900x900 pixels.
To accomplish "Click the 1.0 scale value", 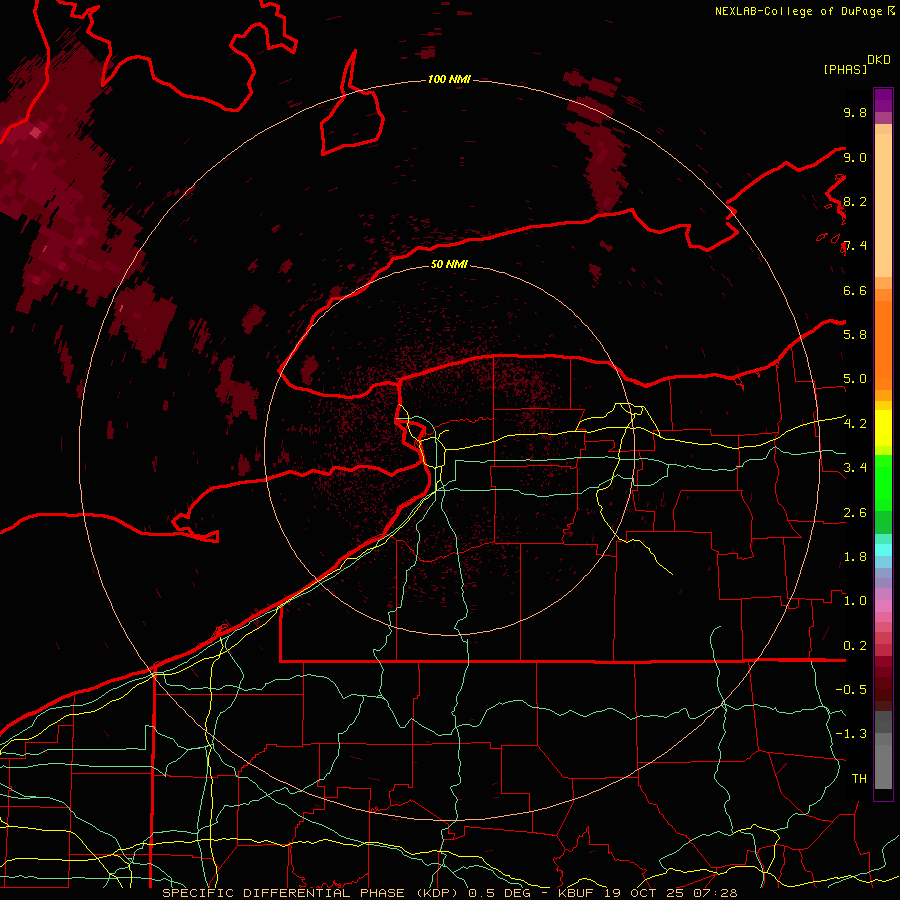I will pyautogui.click(x=855, y=601).
